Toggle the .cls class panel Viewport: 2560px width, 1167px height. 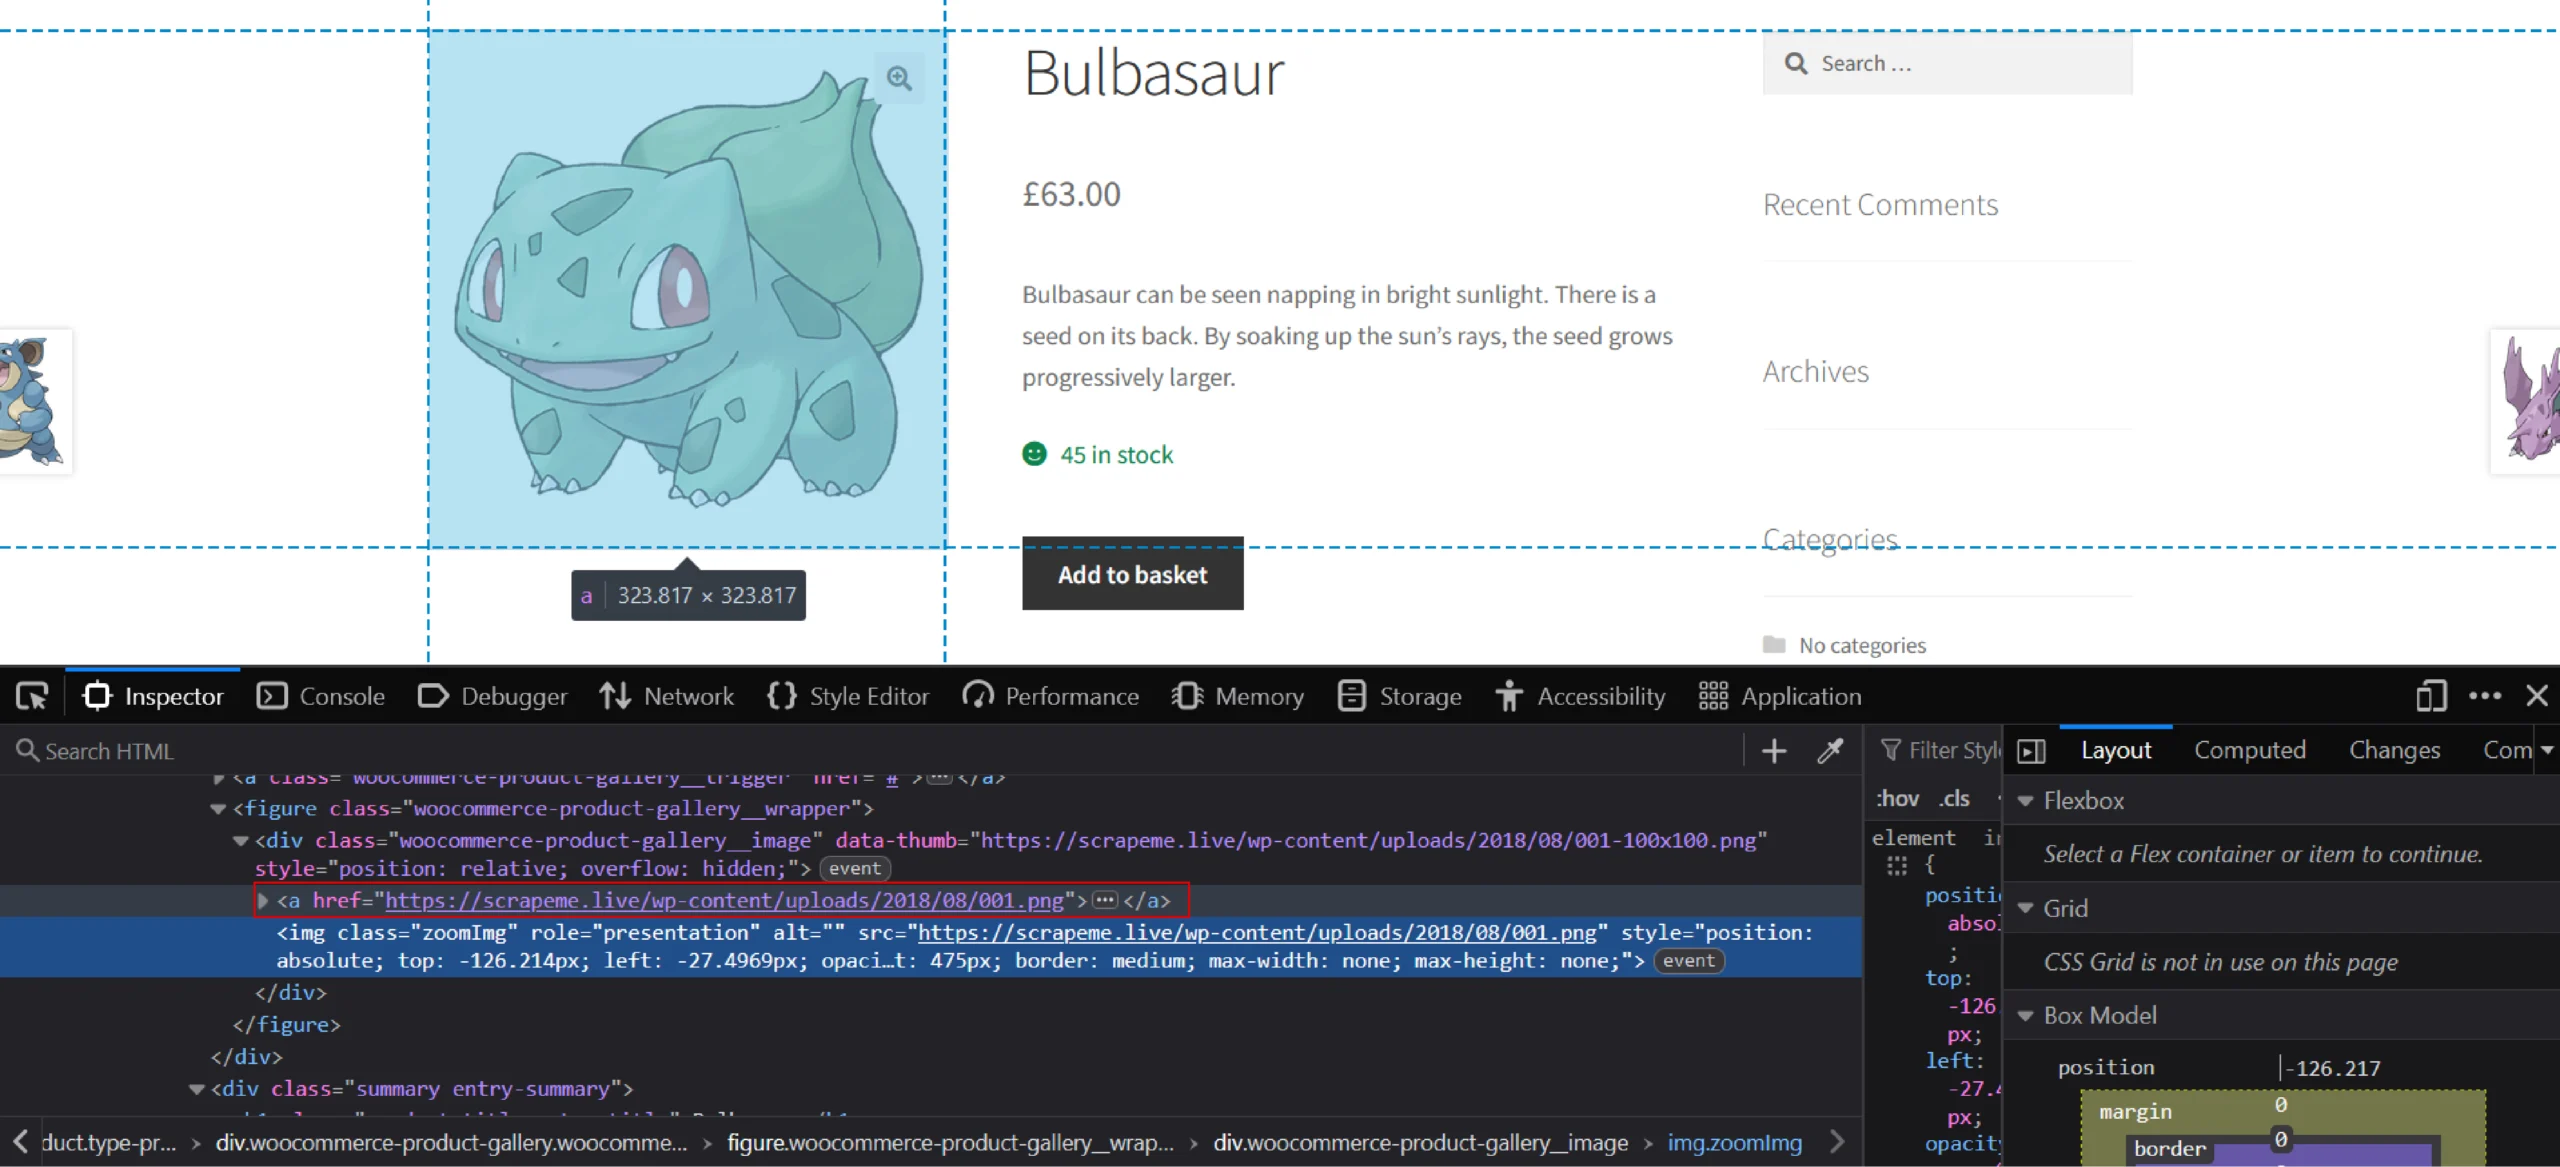pos(1954,798)
